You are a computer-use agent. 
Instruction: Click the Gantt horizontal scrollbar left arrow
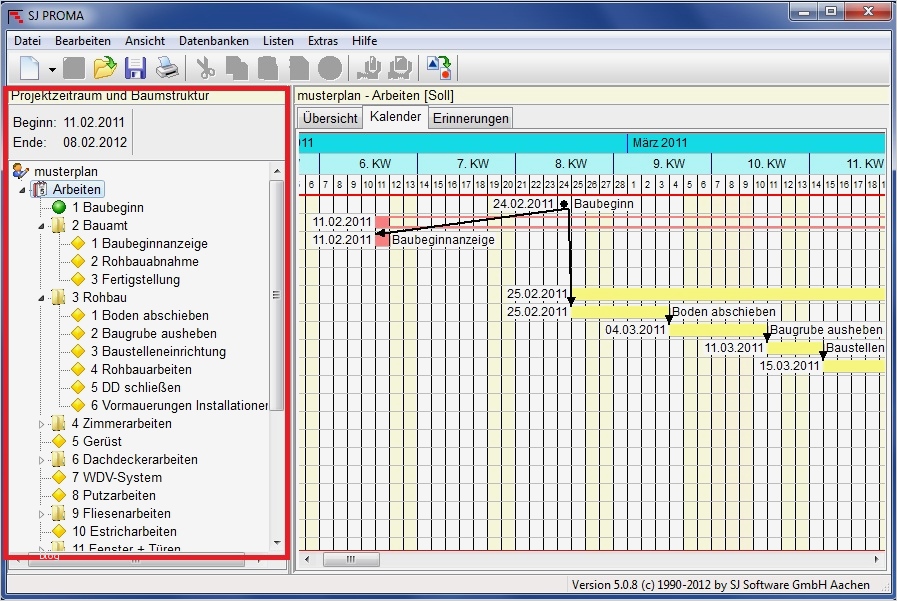coord(307,559)
